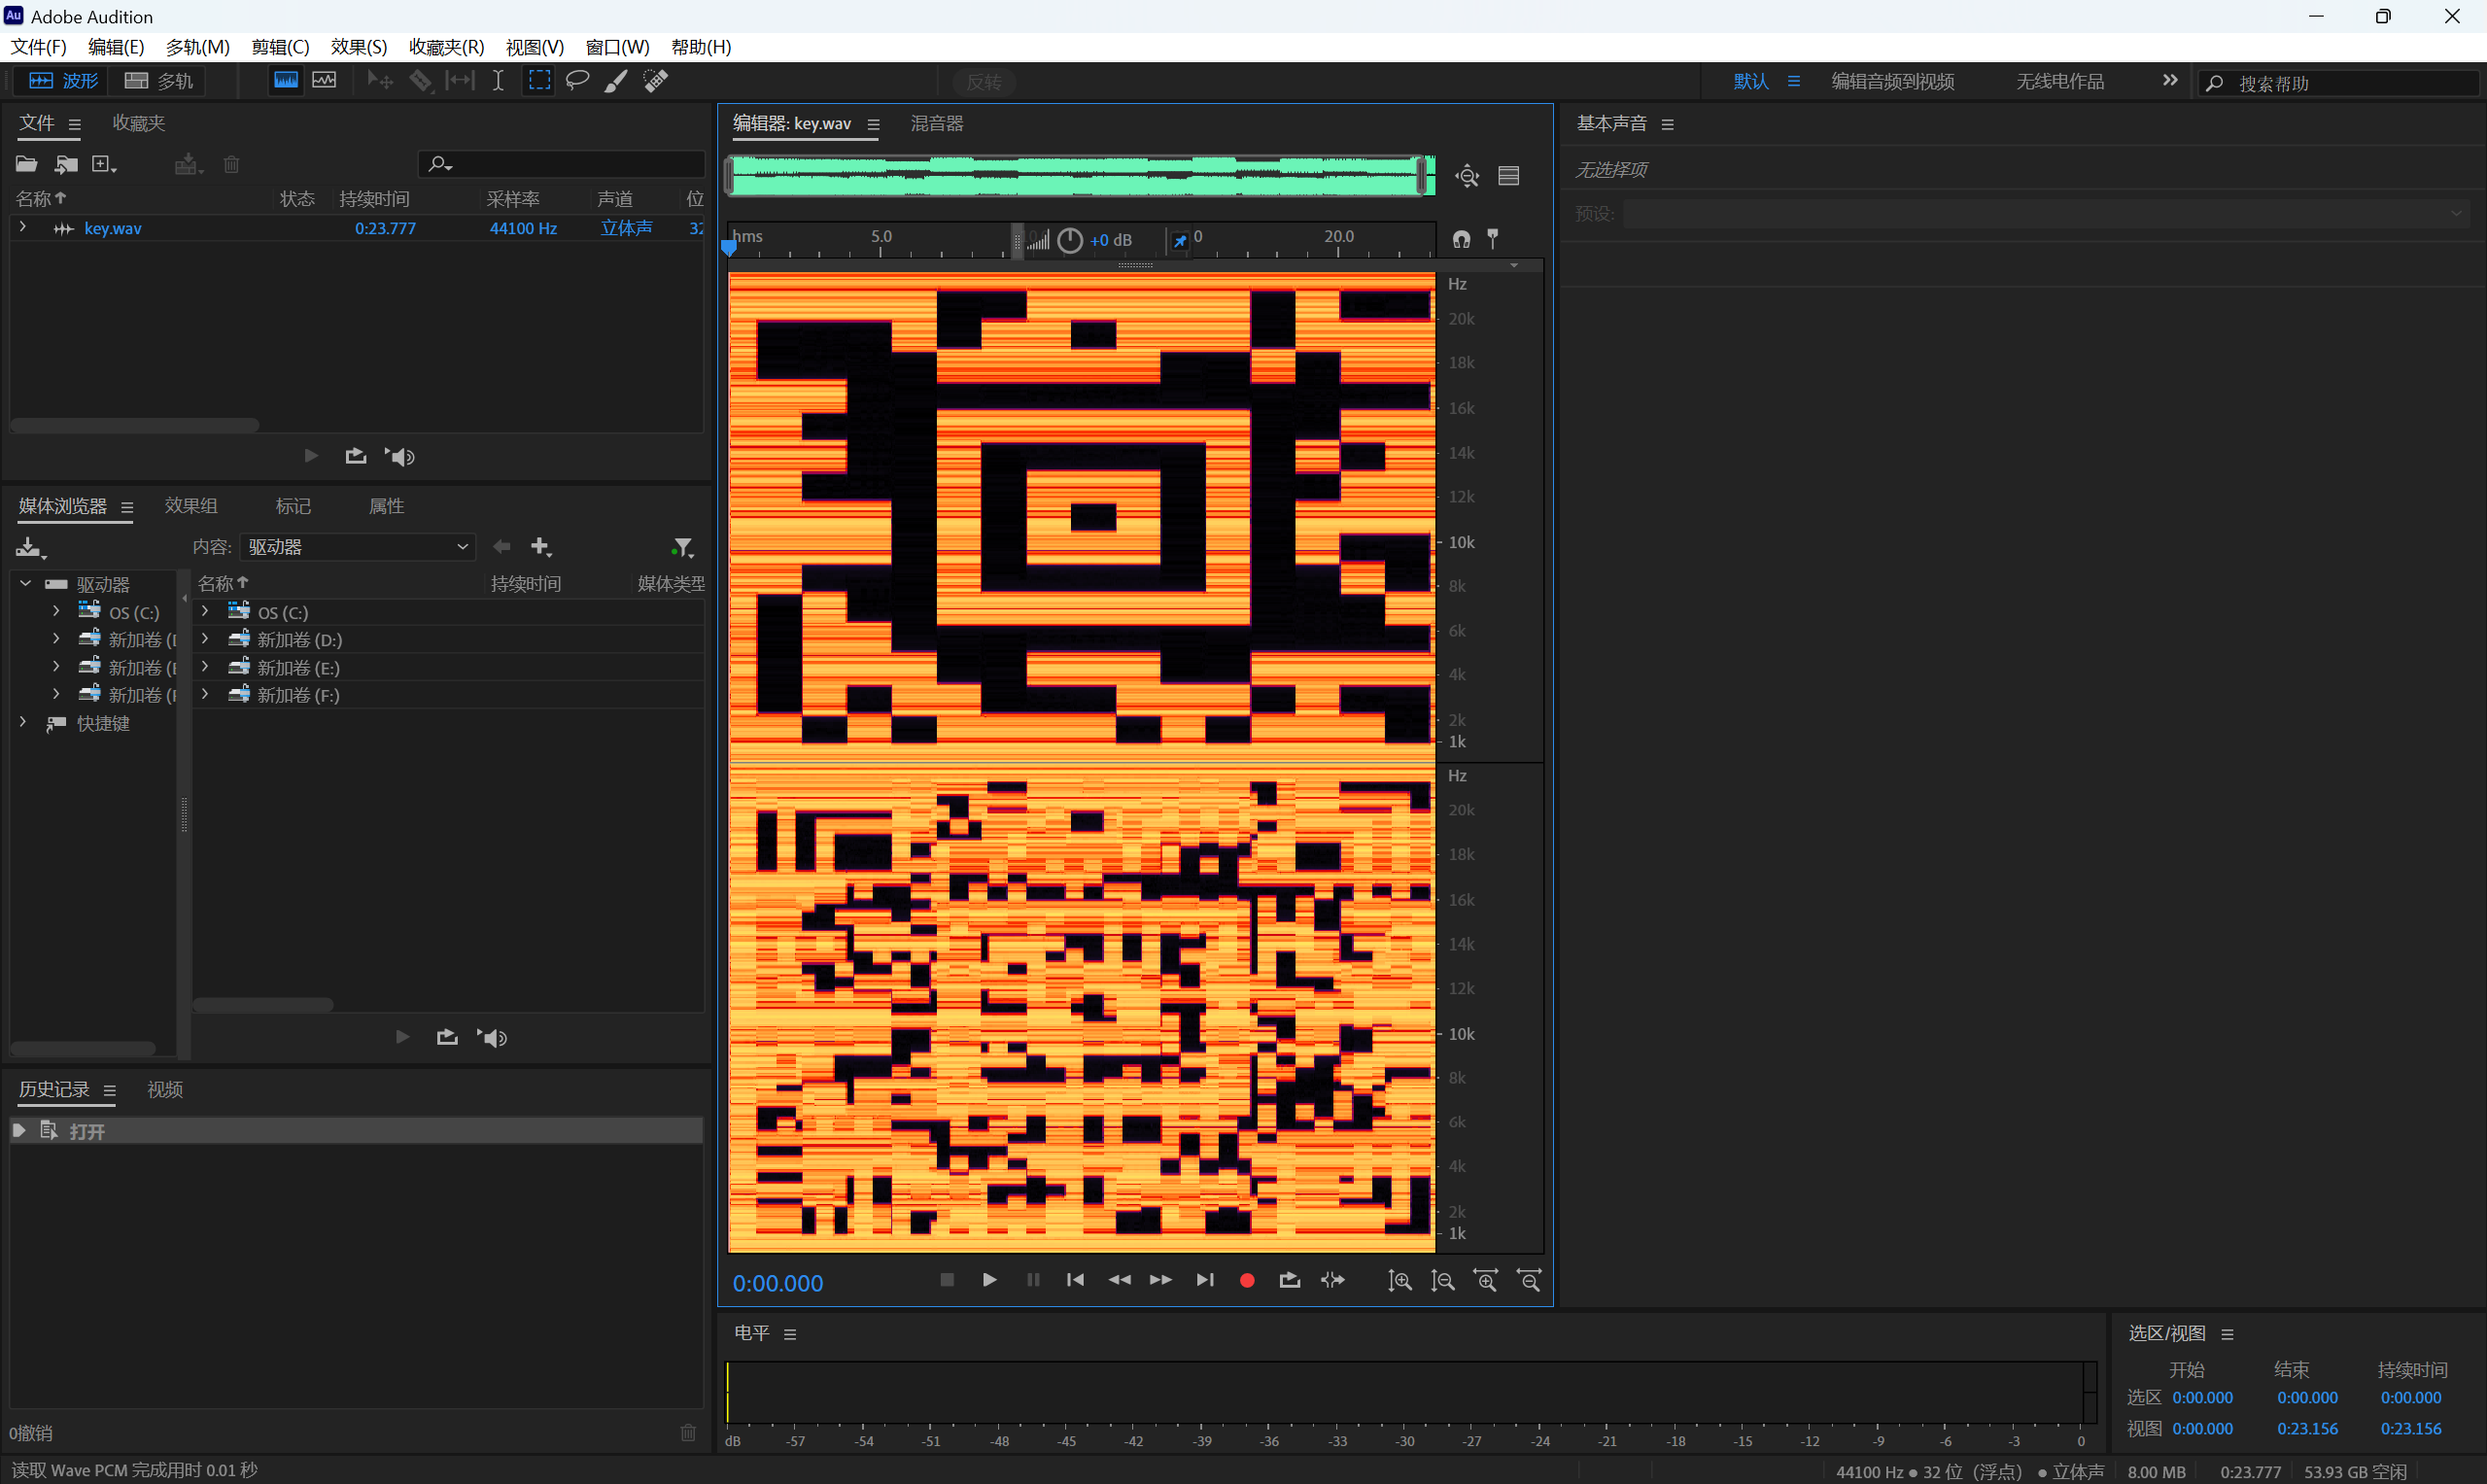Expand the key.wav file entry

[x=22, y=227]
